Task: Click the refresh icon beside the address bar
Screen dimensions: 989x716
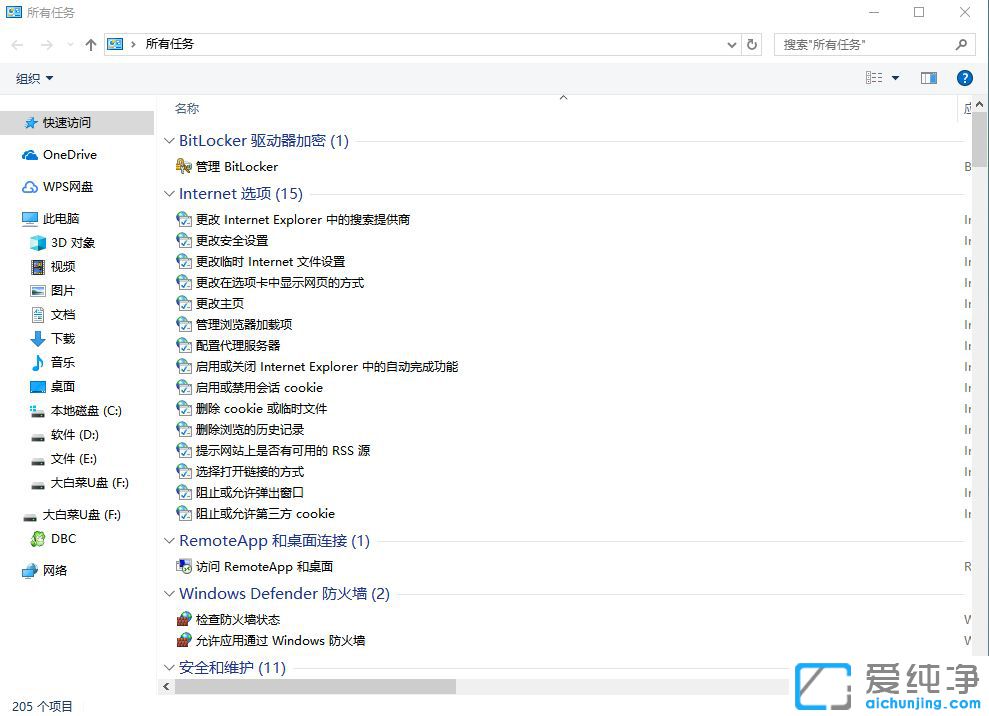Action: [752, 44]
